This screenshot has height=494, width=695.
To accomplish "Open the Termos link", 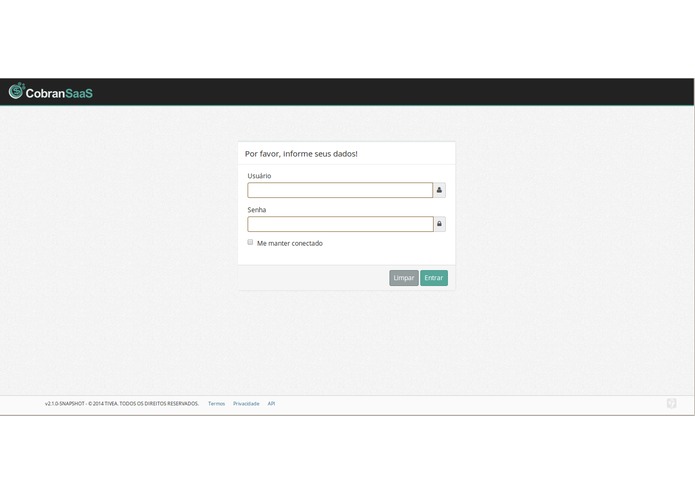I will [216, 404].
